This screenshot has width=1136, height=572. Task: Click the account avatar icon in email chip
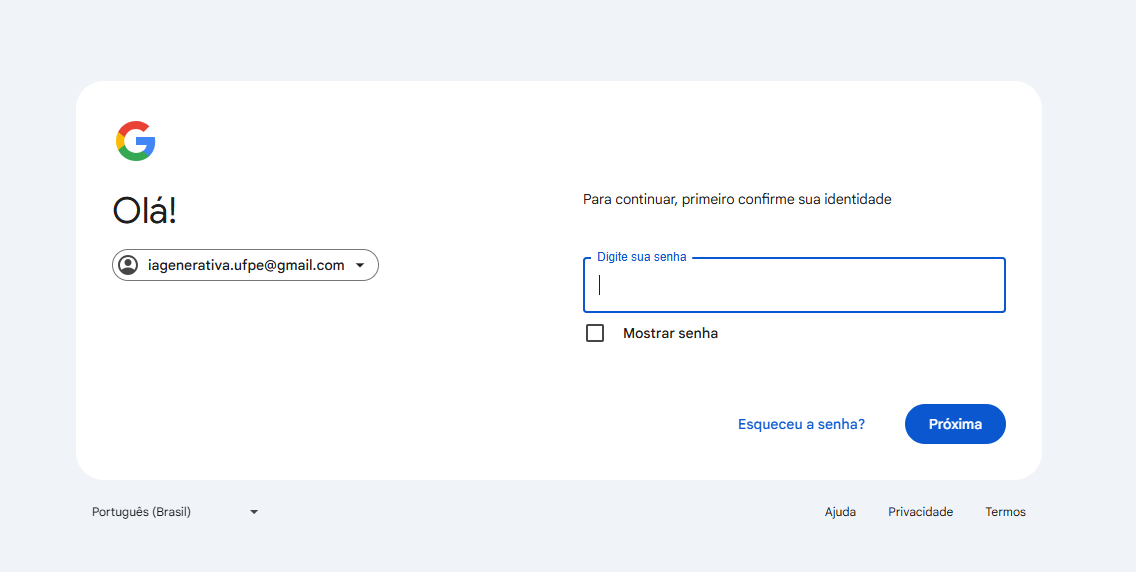click(128, 265)
